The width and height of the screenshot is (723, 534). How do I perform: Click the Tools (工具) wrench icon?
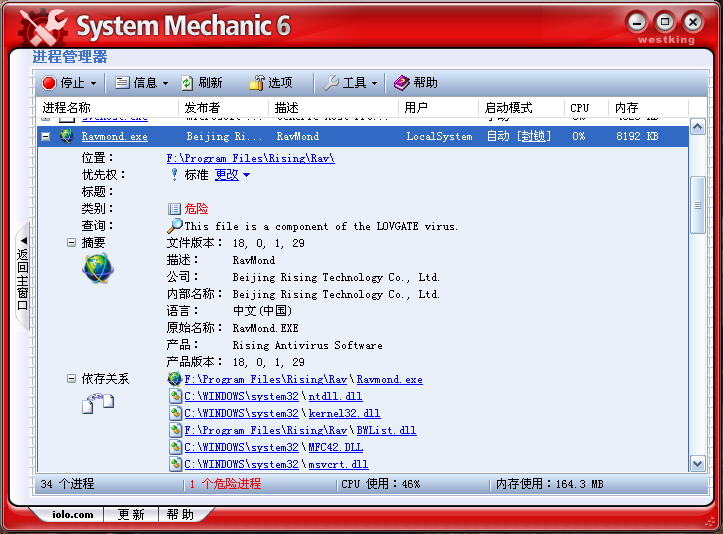[331, 83]
